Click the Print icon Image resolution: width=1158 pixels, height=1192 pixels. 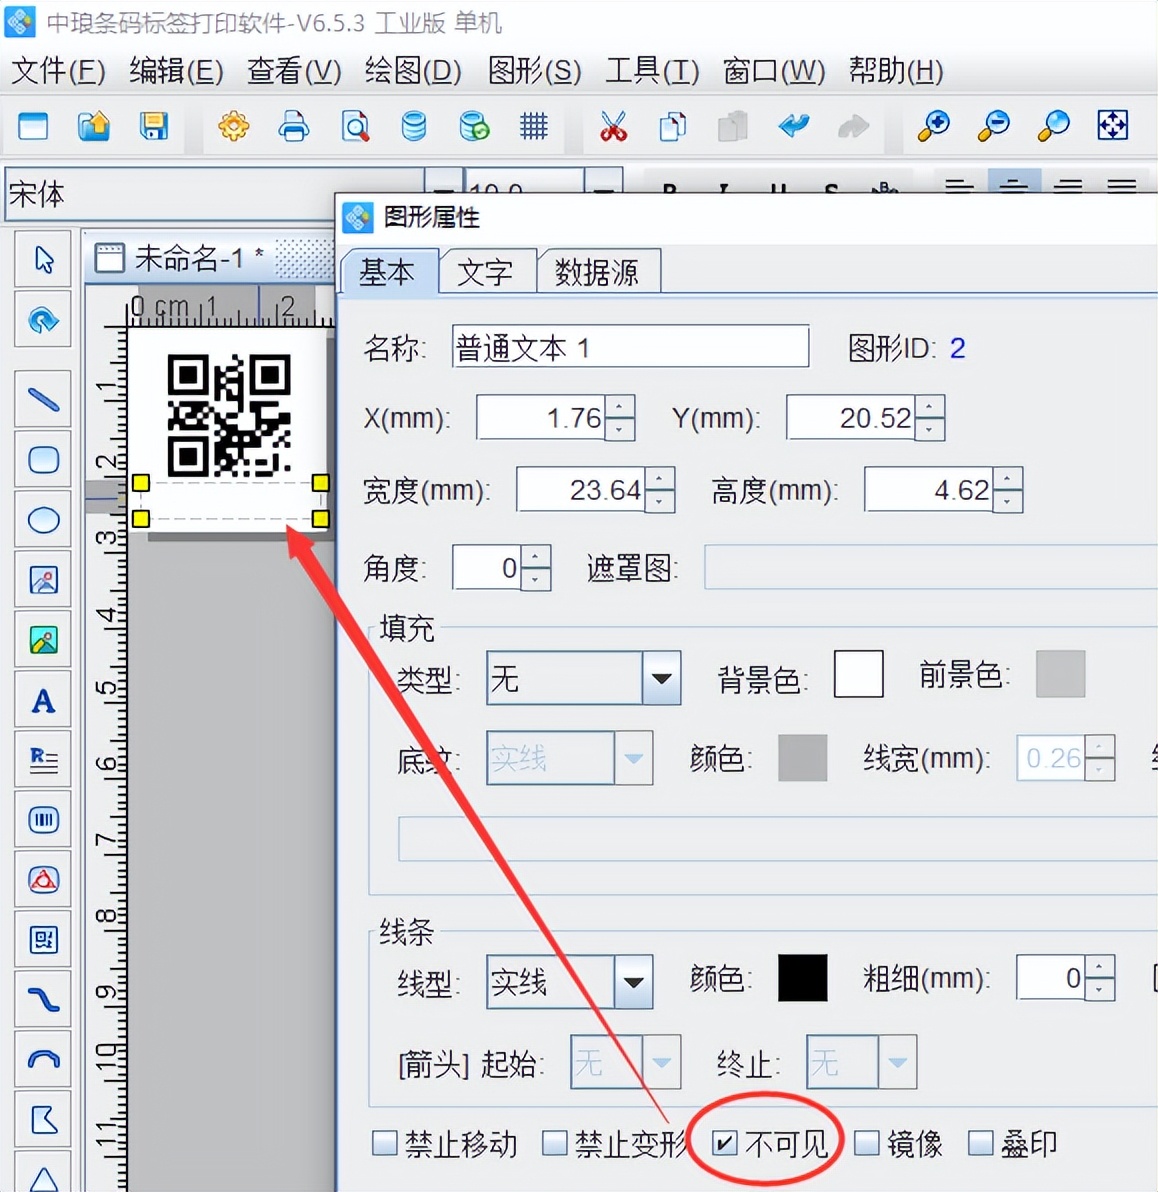[293, 126]
